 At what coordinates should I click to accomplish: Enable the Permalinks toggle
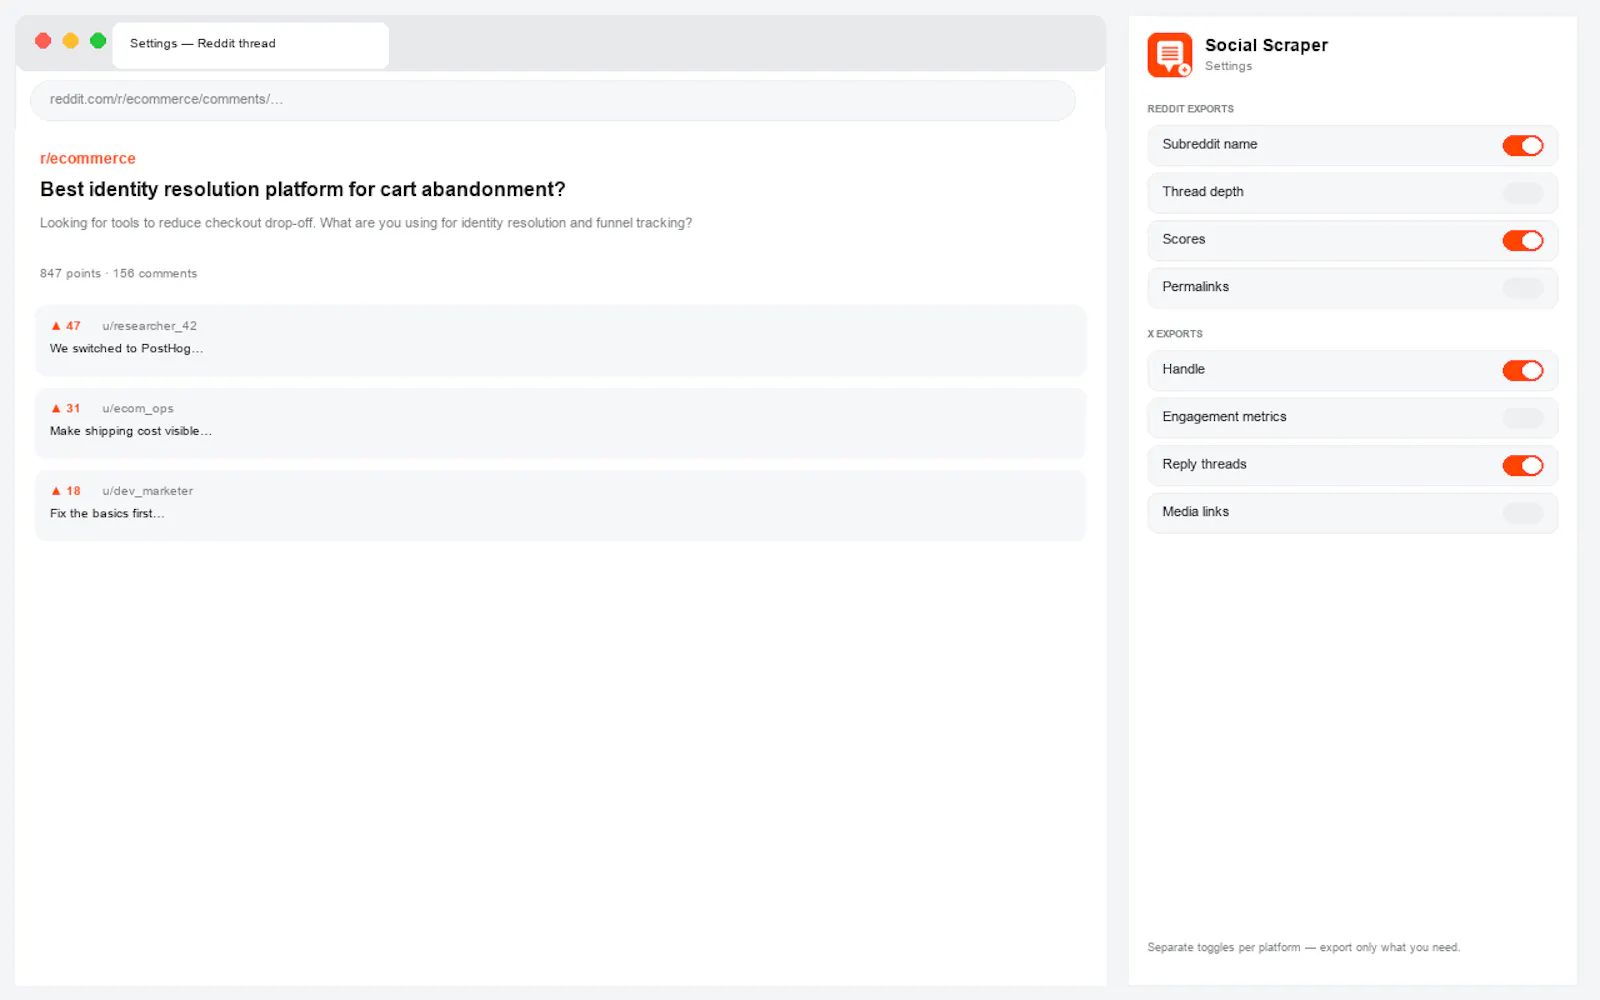(1522, 288)
